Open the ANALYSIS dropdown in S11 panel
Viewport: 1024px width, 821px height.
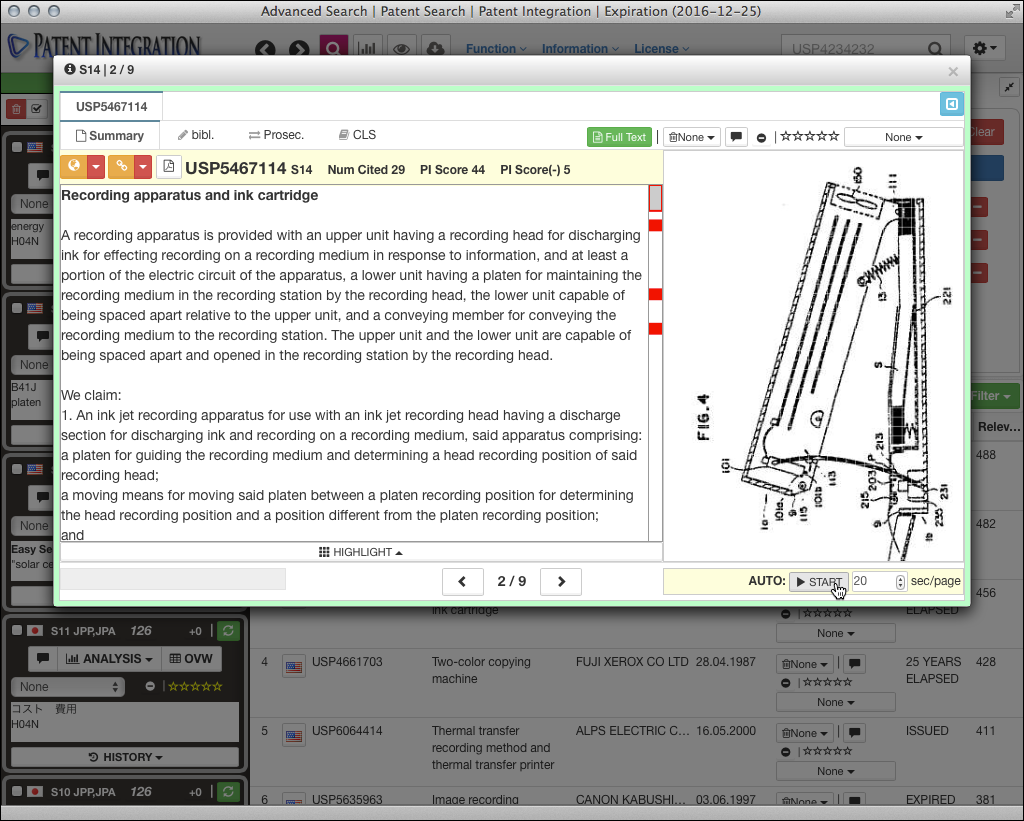point(109,658)
